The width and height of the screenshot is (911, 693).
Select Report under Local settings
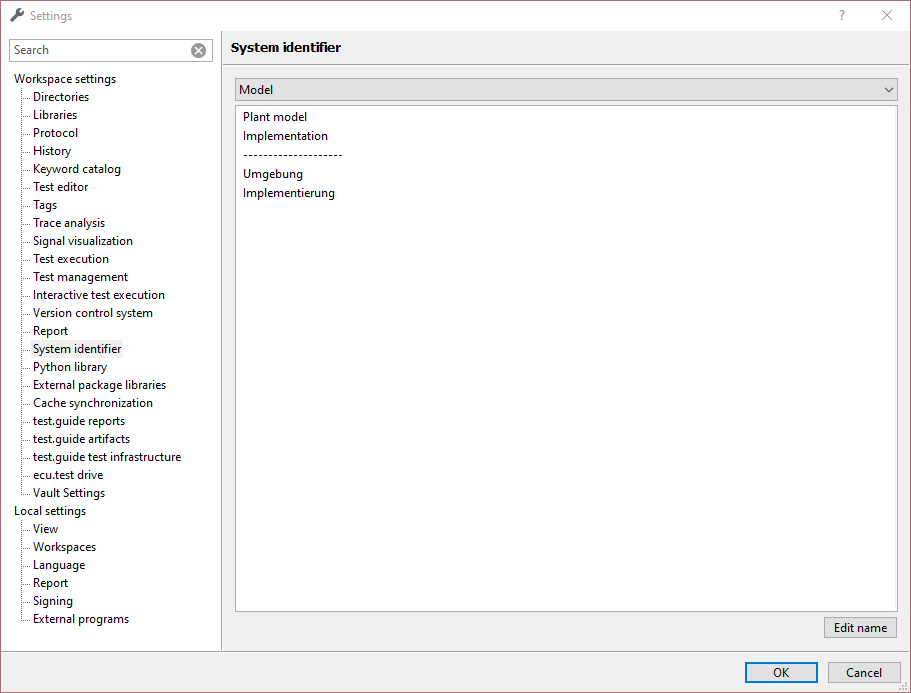(x=51, y=583)
